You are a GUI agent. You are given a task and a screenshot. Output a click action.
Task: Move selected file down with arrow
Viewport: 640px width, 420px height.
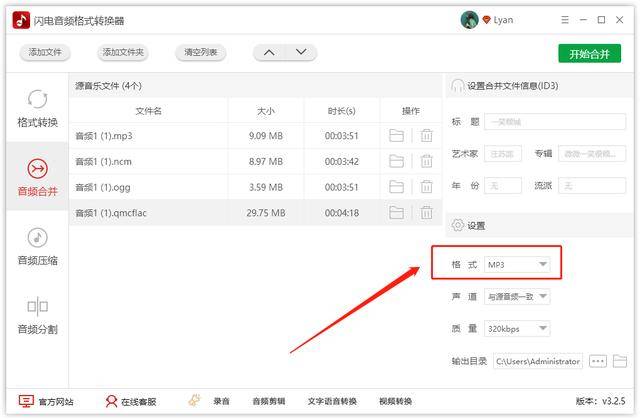pyautogui.click(x=300, y=53)
